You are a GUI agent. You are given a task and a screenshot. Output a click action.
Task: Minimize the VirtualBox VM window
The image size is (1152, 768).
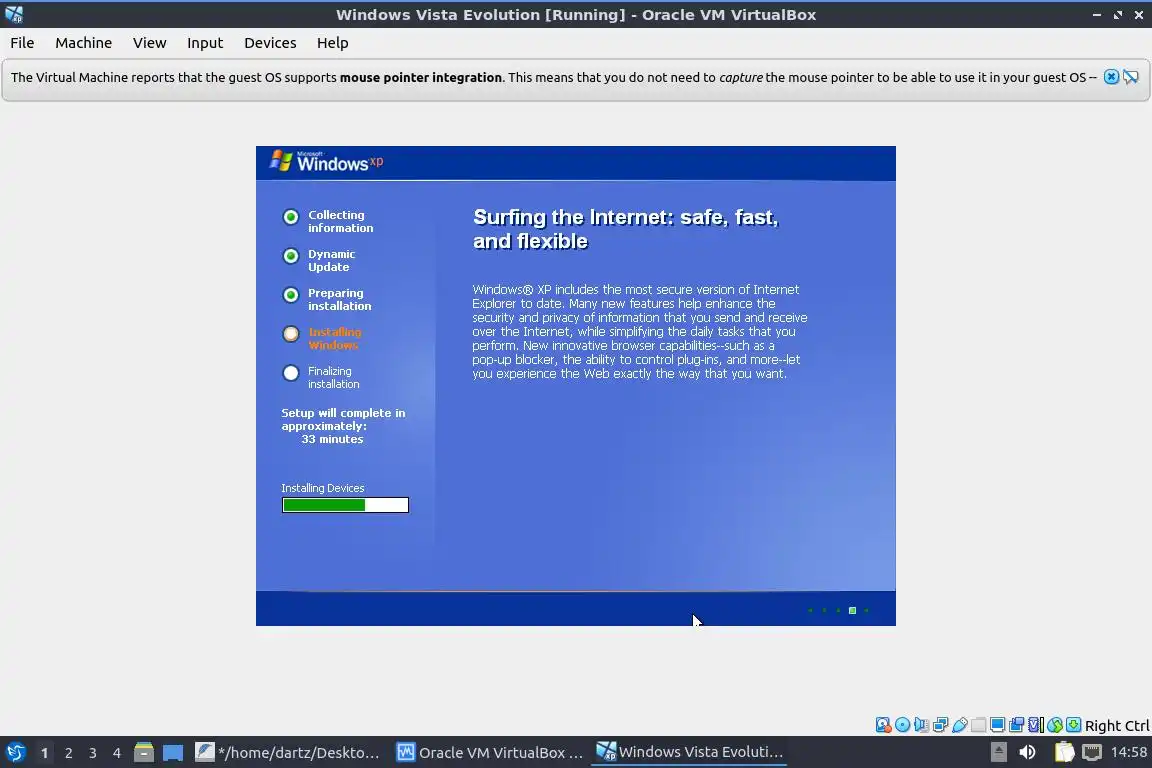(x=1097, y=15)
